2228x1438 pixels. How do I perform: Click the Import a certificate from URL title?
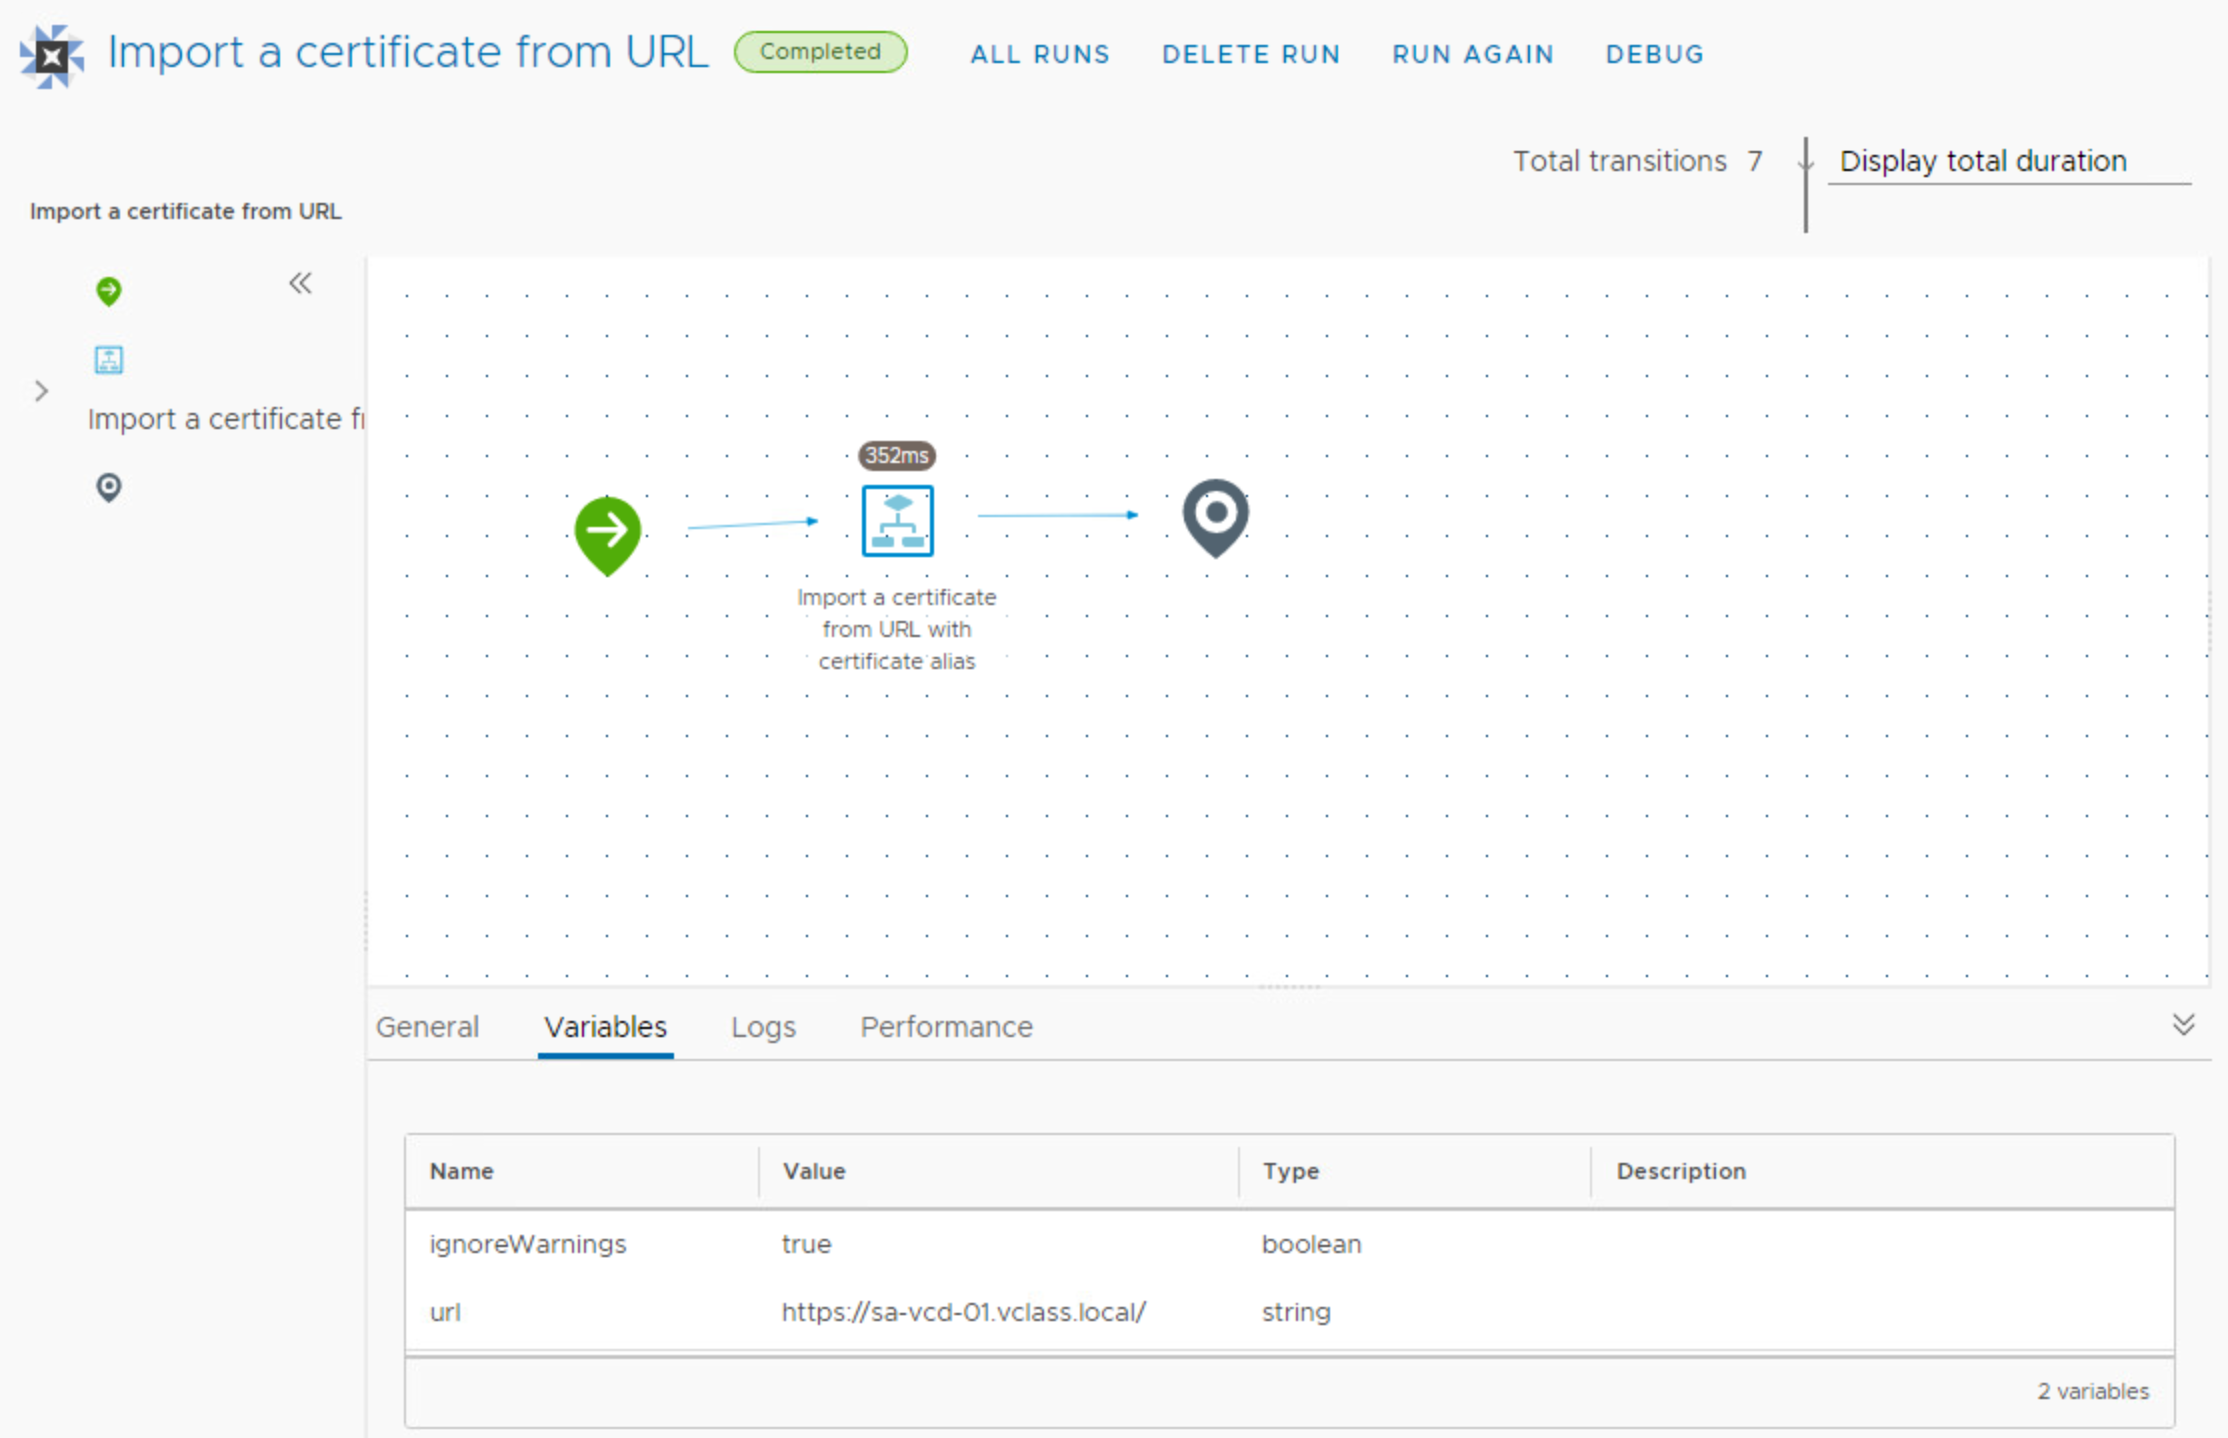tap(408, 52)
